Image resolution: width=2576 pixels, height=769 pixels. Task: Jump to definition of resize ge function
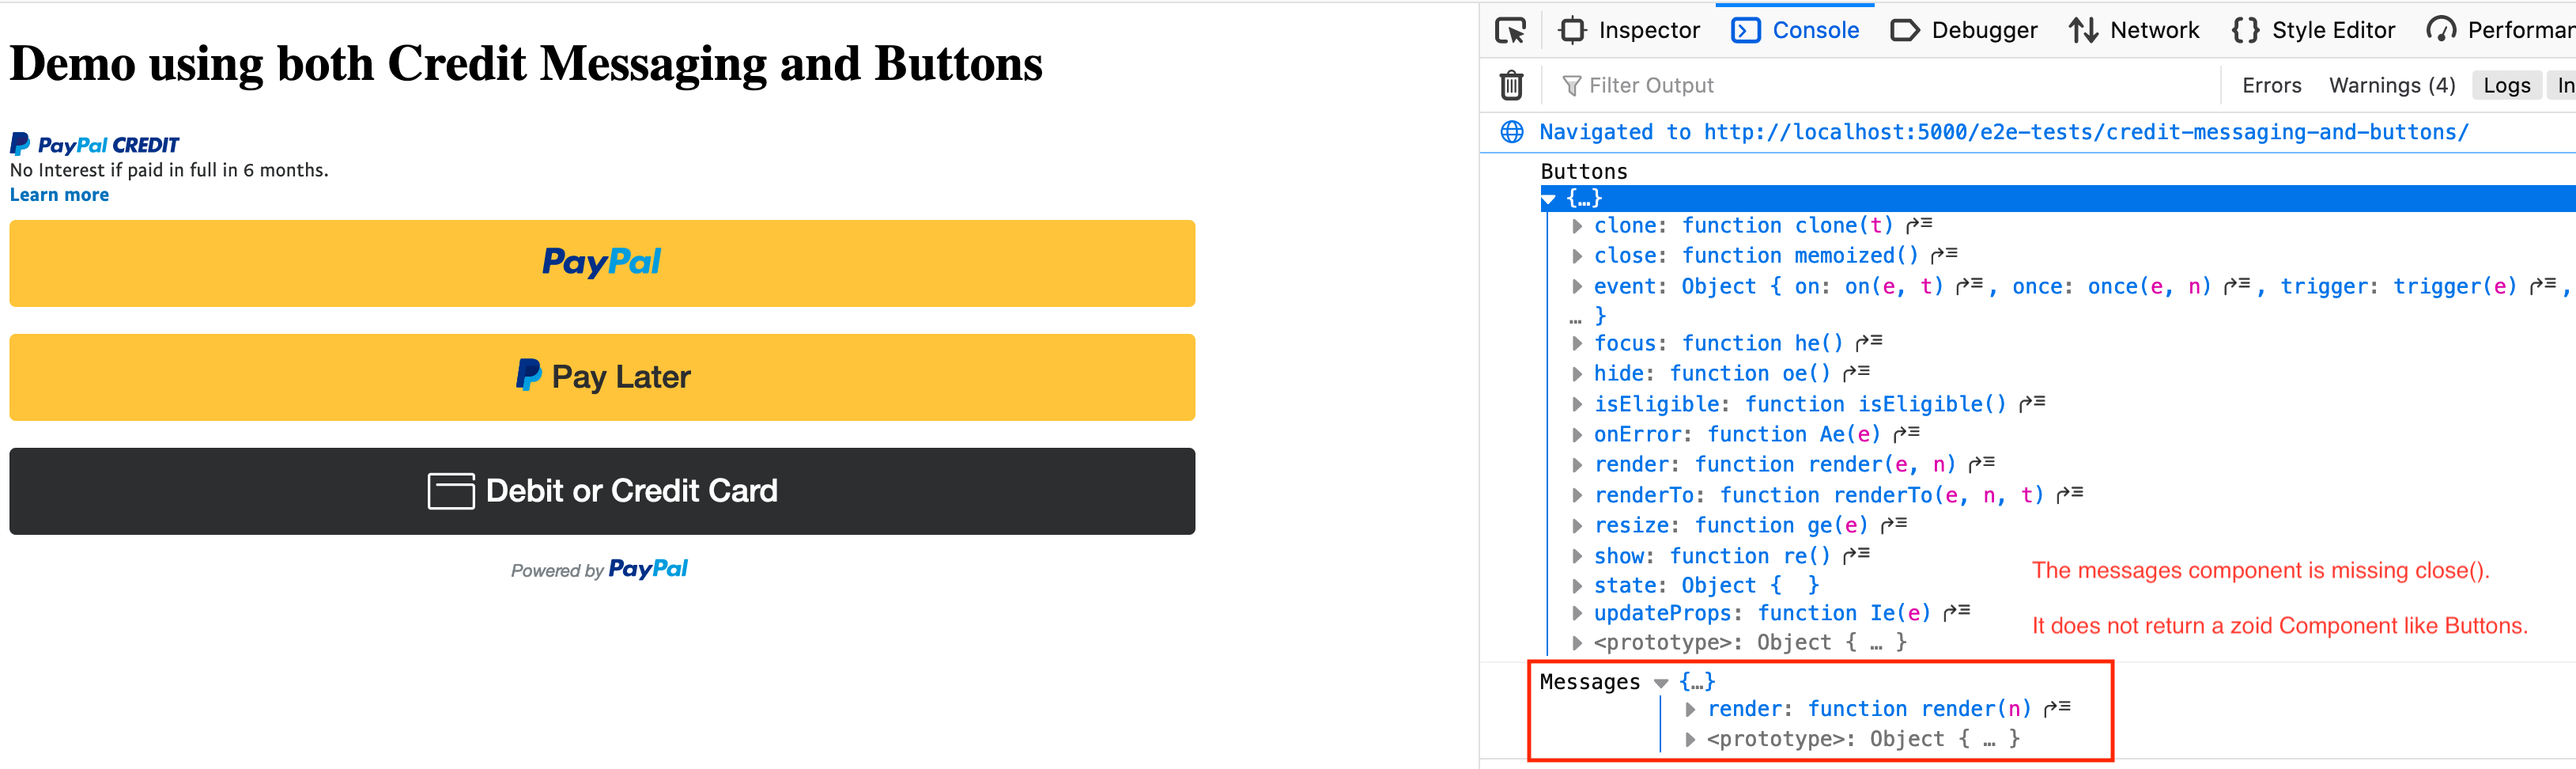click(x=1894, y=524)
